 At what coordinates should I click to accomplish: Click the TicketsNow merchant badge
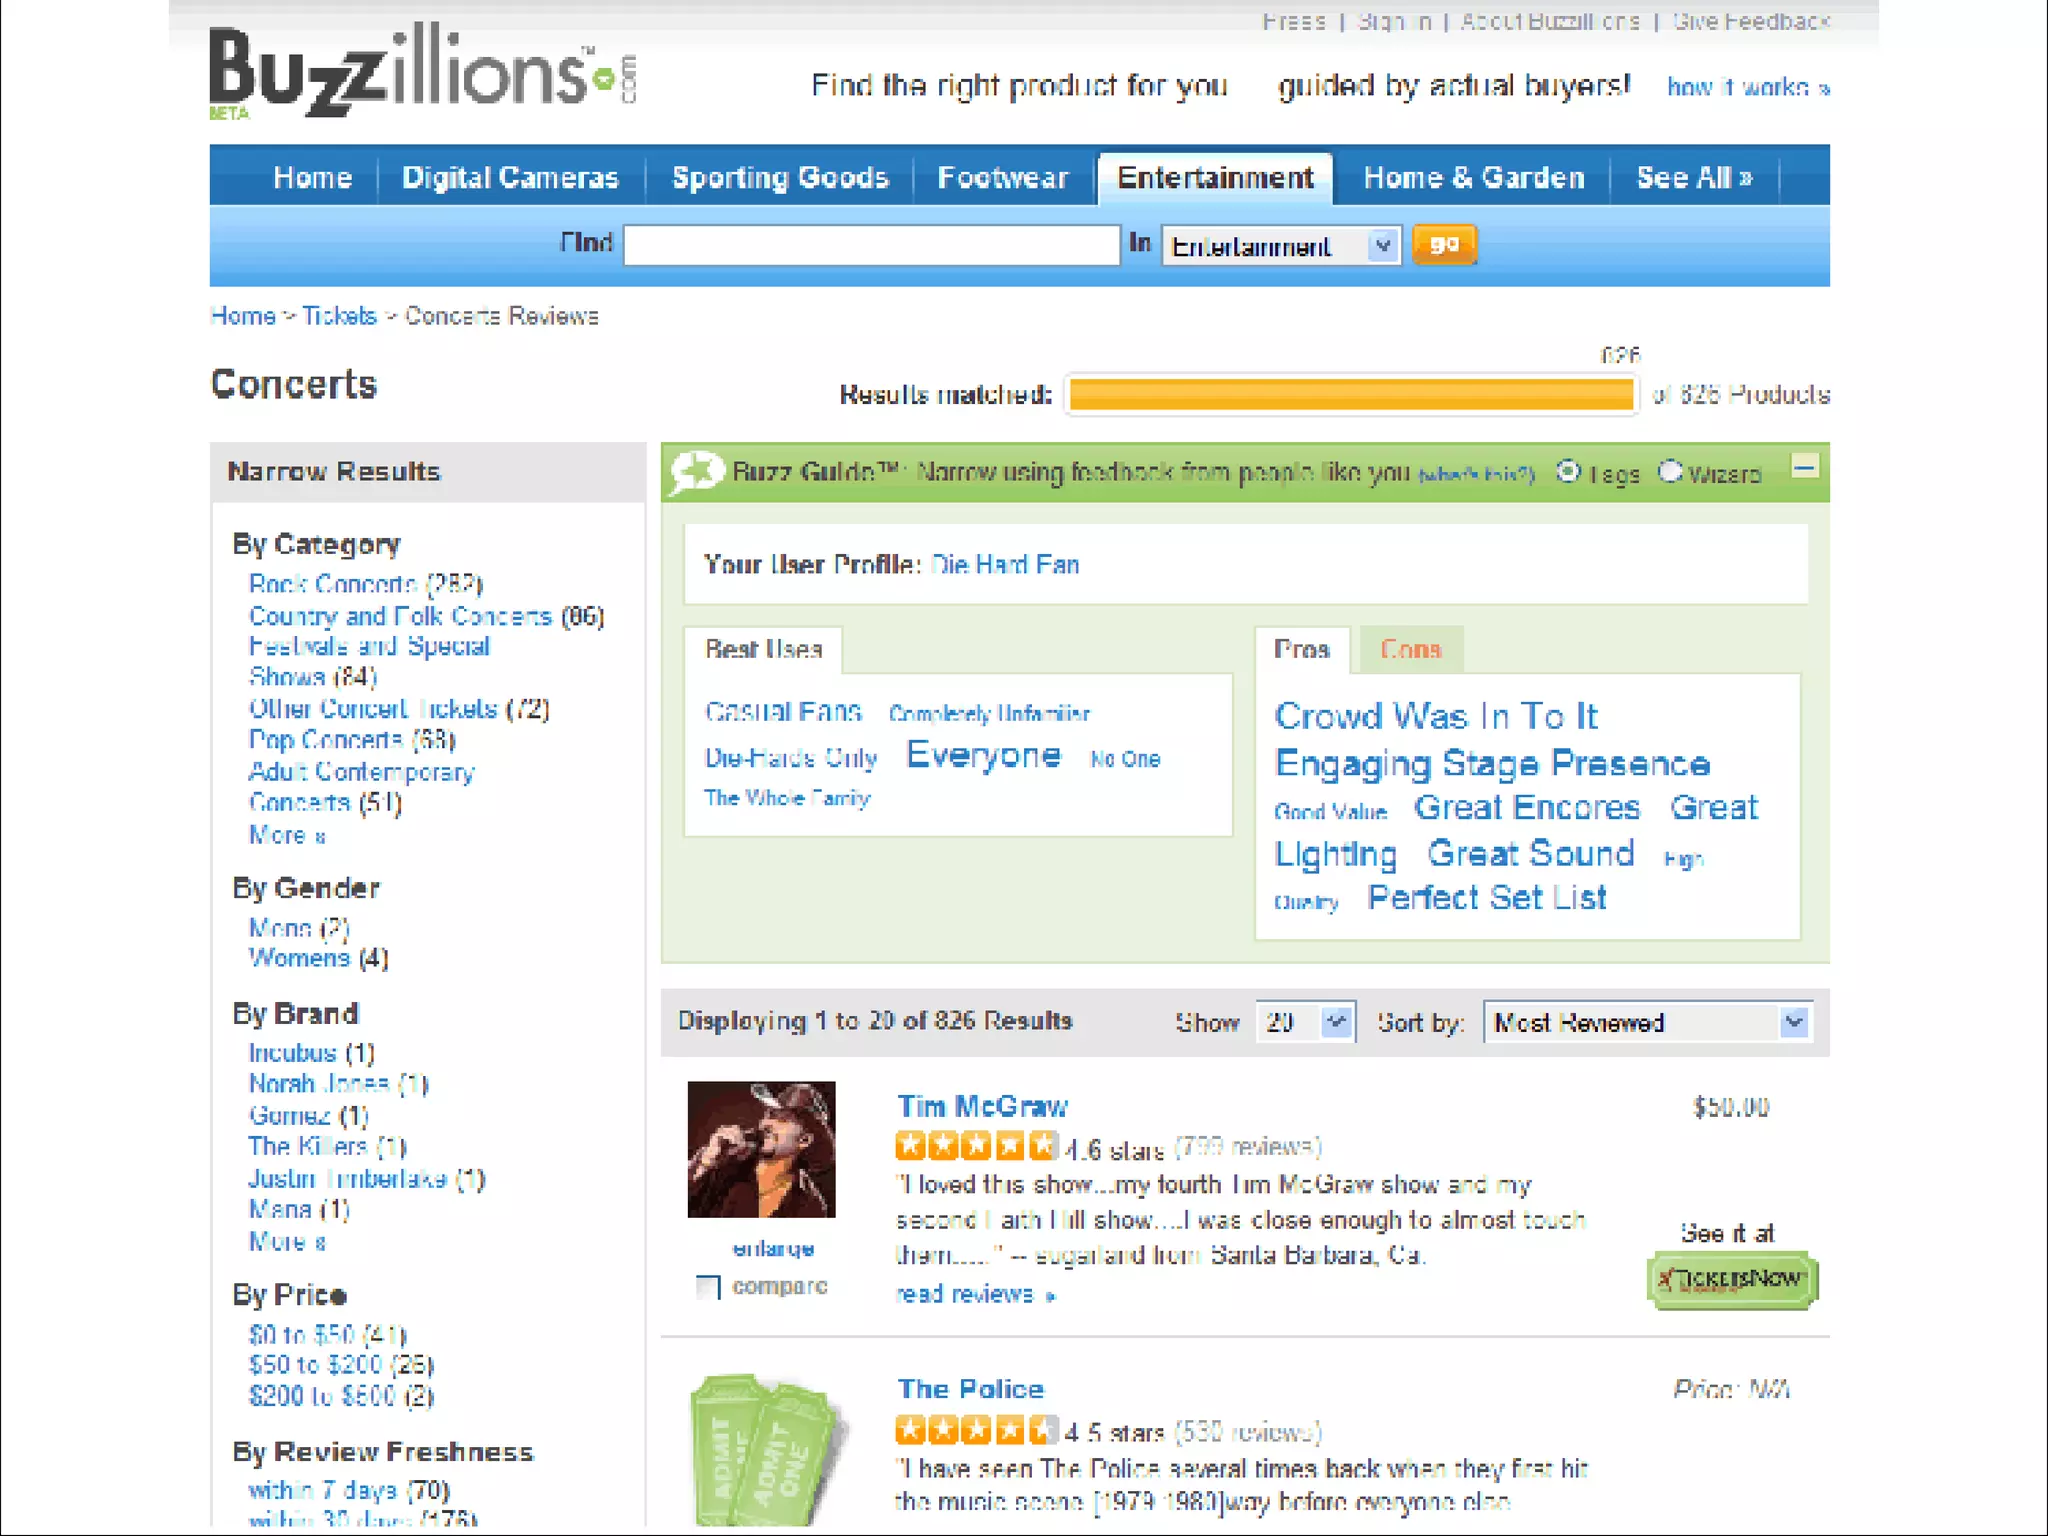(1732, 1280)
